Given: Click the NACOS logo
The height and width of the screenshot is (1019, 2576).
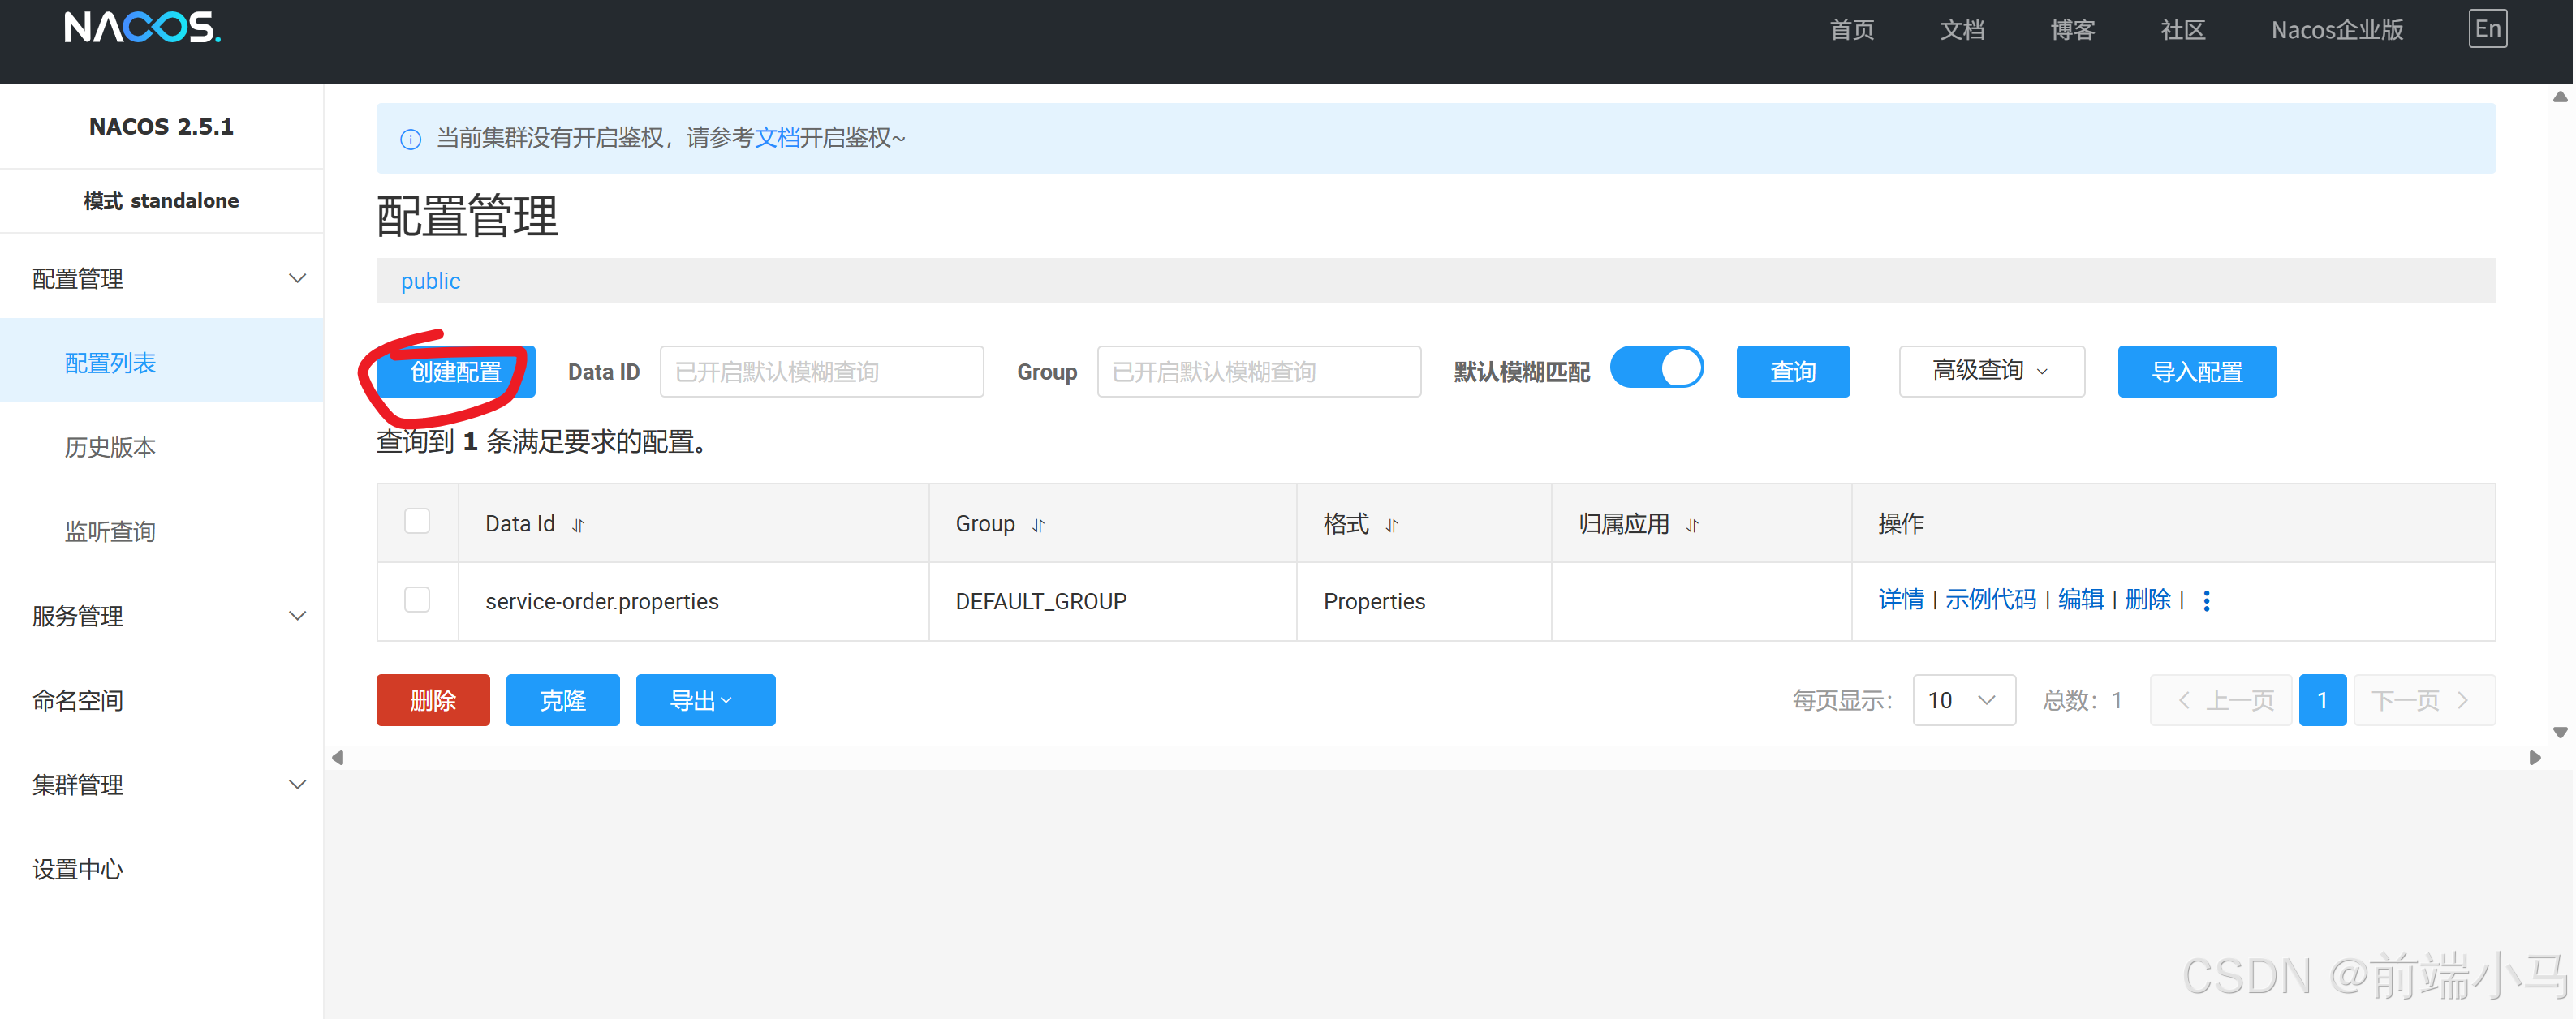Looking at the screenshot, I should point(142,28).
